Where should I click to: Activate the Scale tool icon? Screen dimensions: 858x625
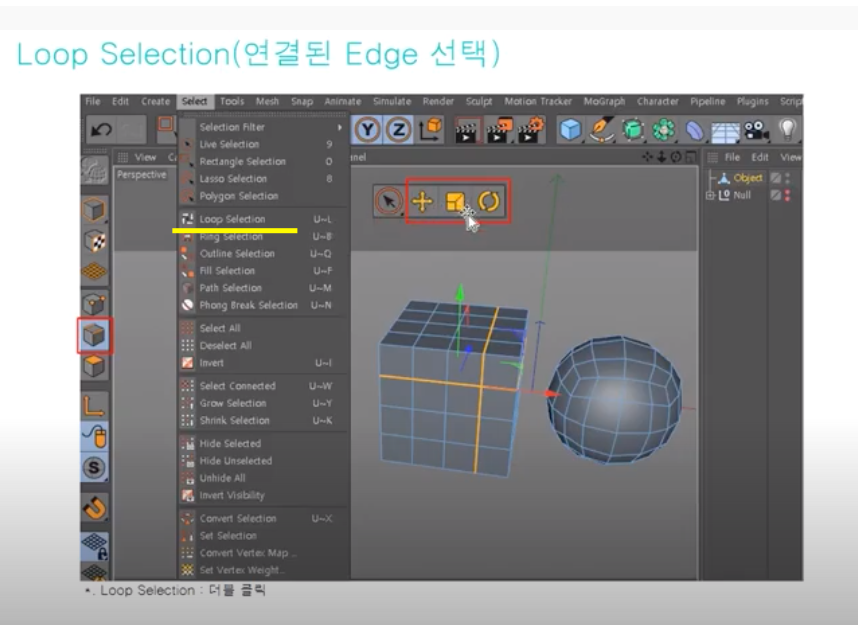[x=455, y=199]
